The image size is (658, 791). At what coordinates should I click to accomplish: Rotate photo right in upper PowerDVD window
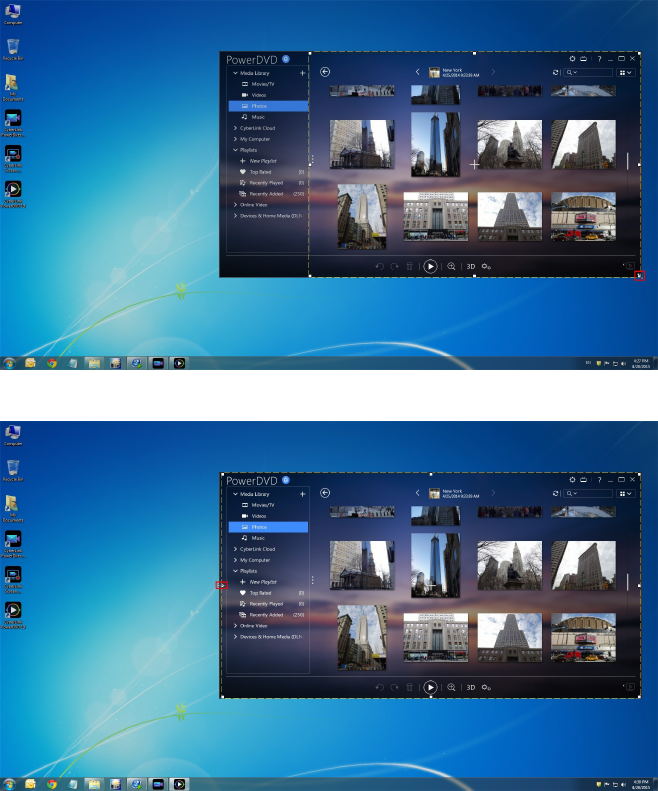coord(394,266)
